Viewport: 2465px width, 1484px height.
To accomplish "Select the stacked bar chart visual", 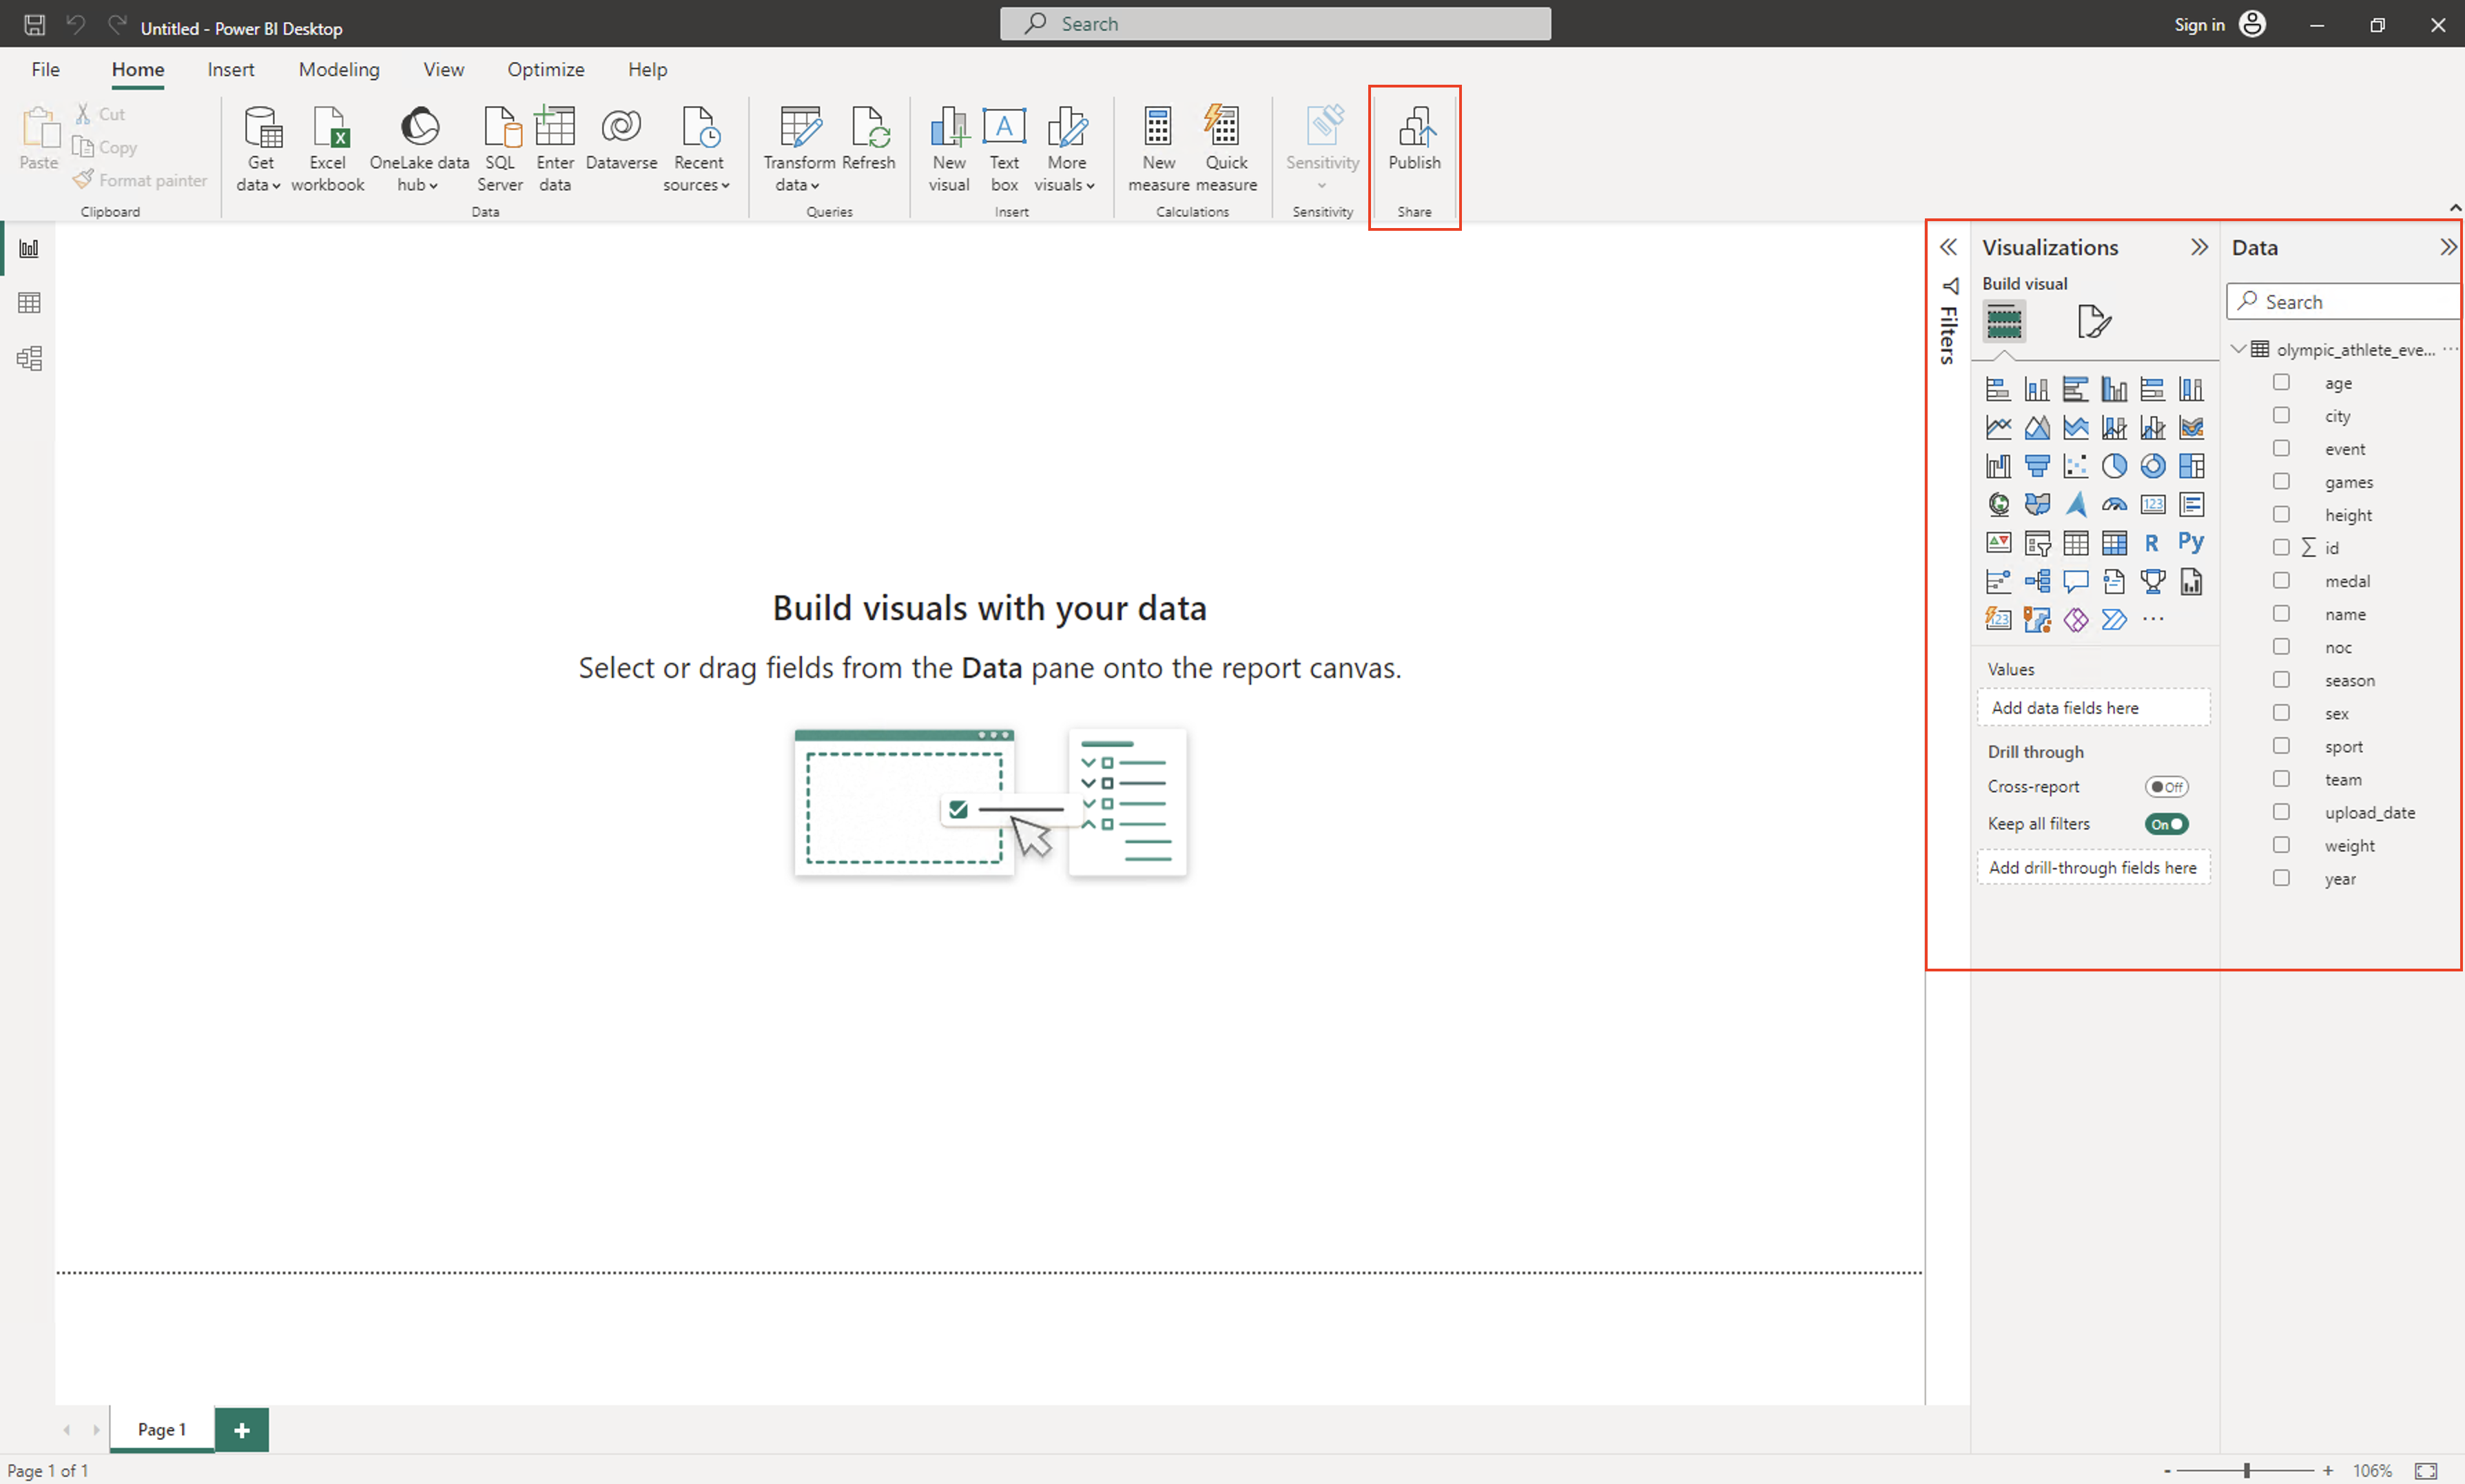I will coord(1998,389).
